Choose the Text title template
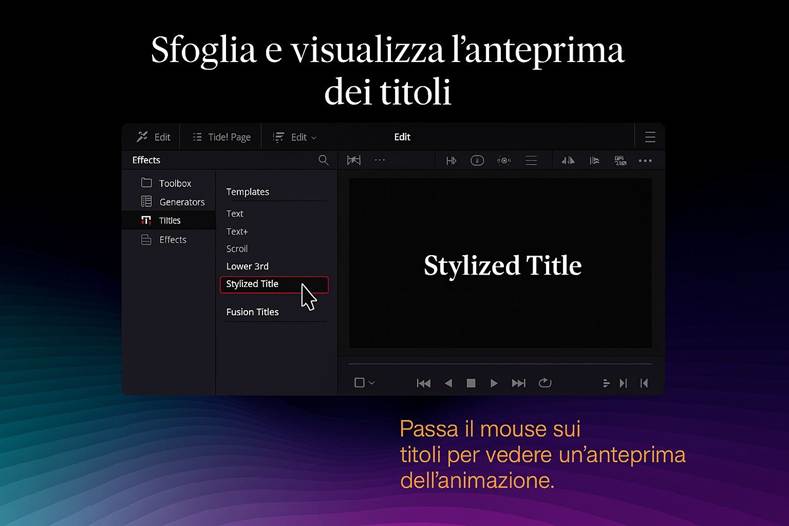 [x=234, y=213]
